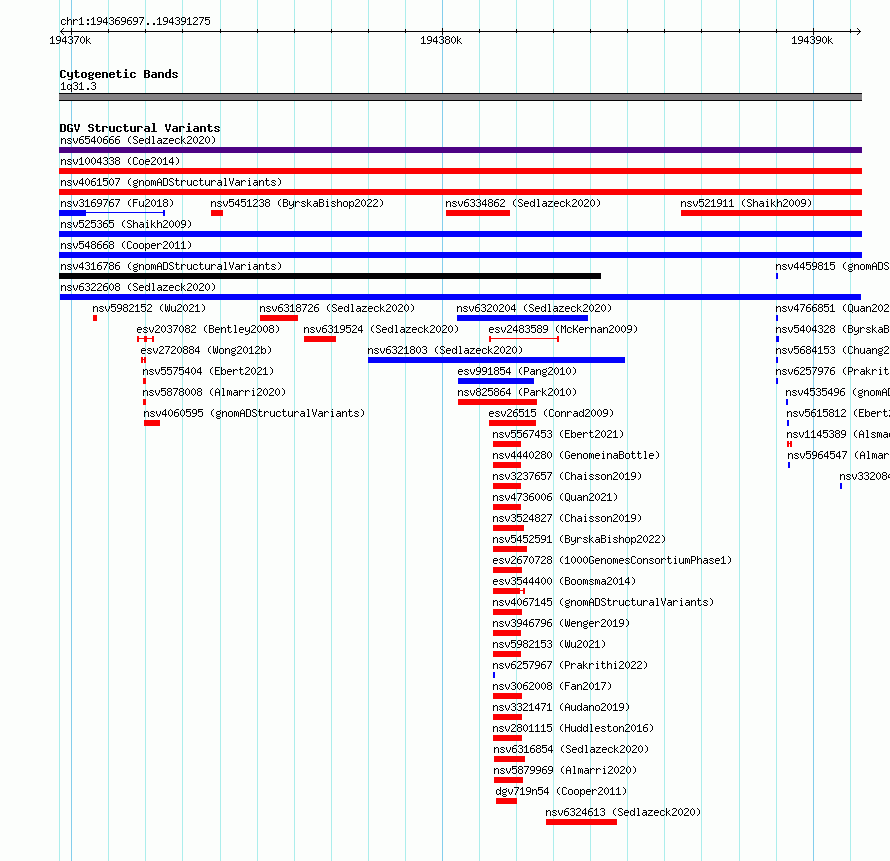Screen dimensions: 890x861
Task: Open nsv6322608 (Sedlazeck2020) label
Action: click(x=138, y=287)
